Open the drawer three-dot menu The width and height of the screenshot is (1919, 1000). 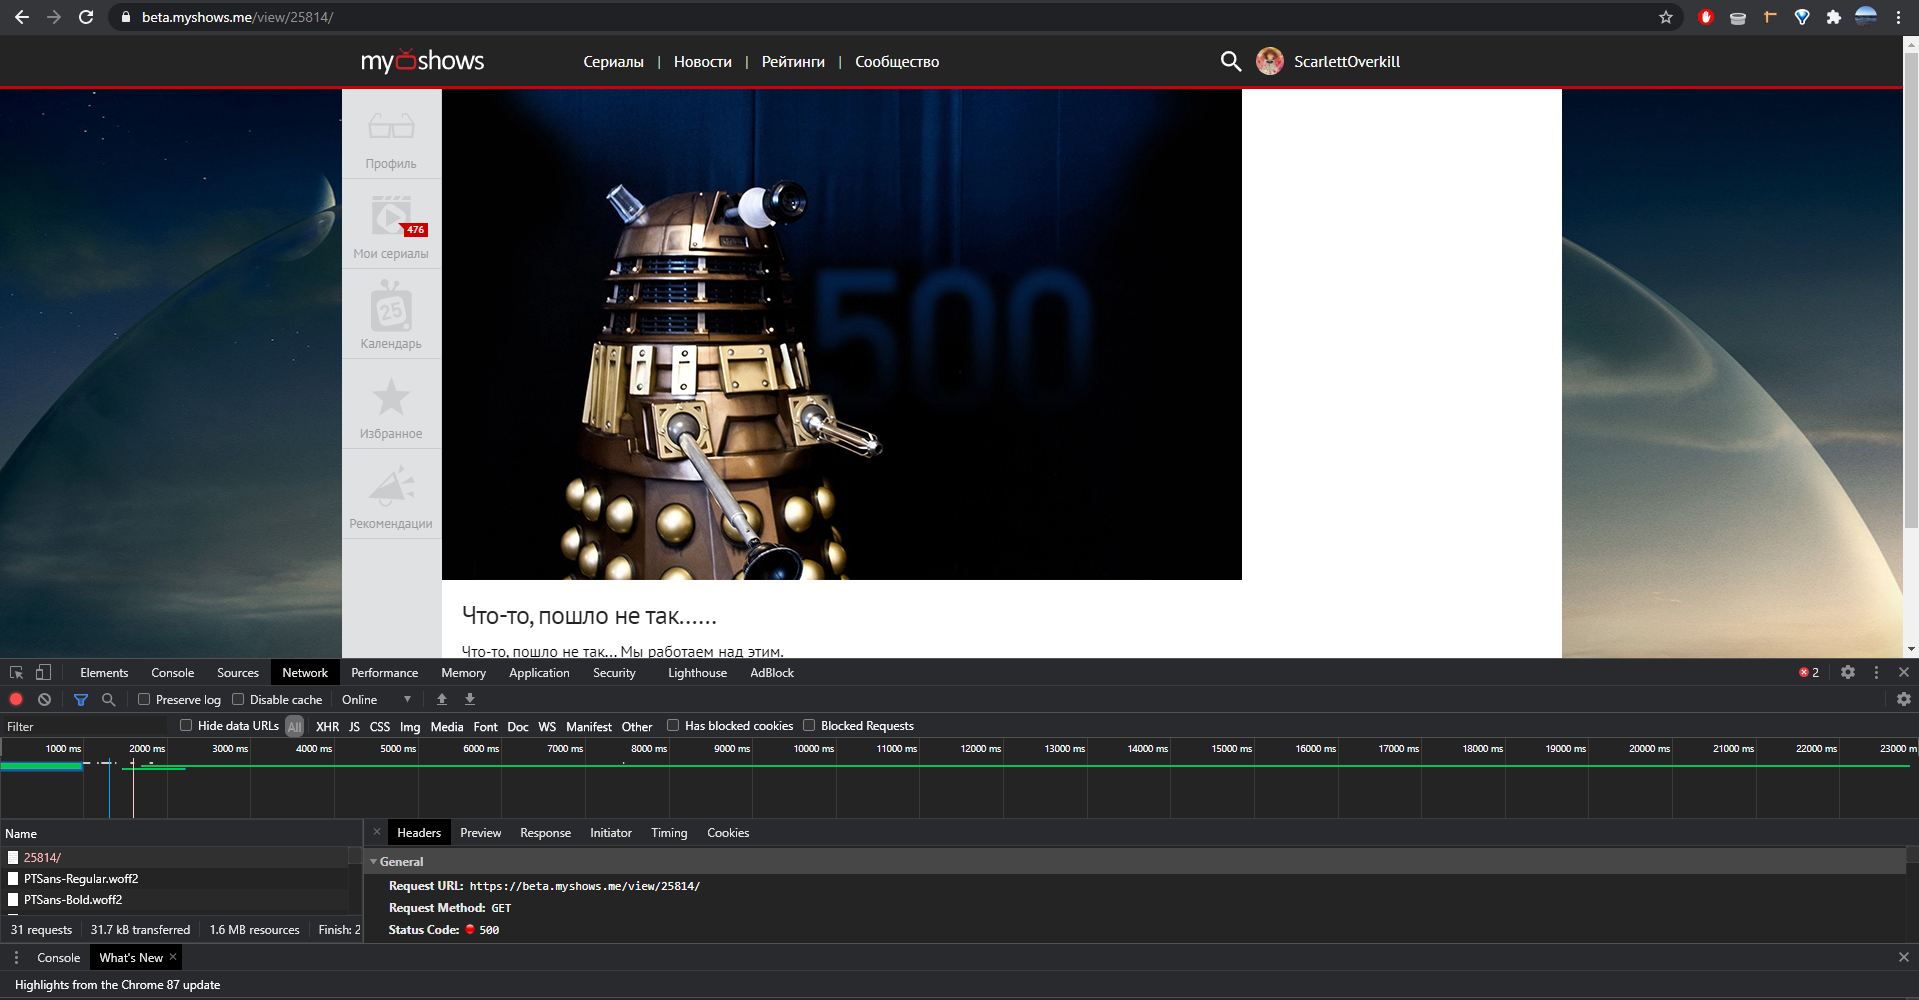click(16, 957)
